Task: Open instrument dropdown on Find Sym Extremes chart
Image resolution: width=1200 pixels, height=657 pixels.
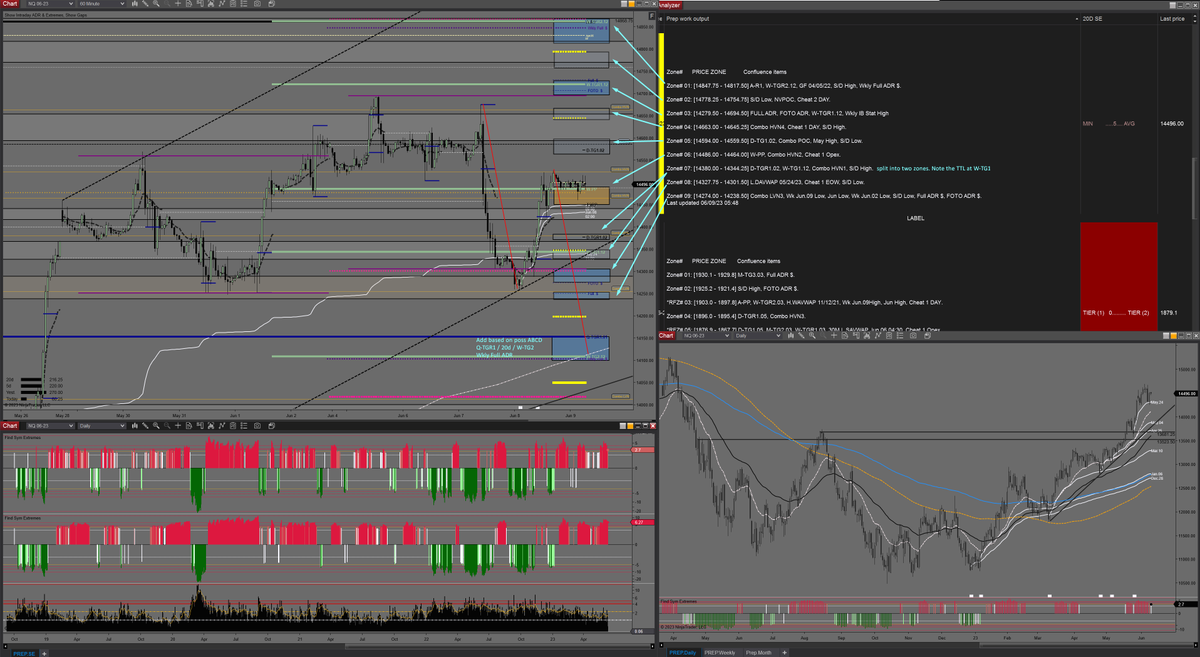Action: (50, 425)
